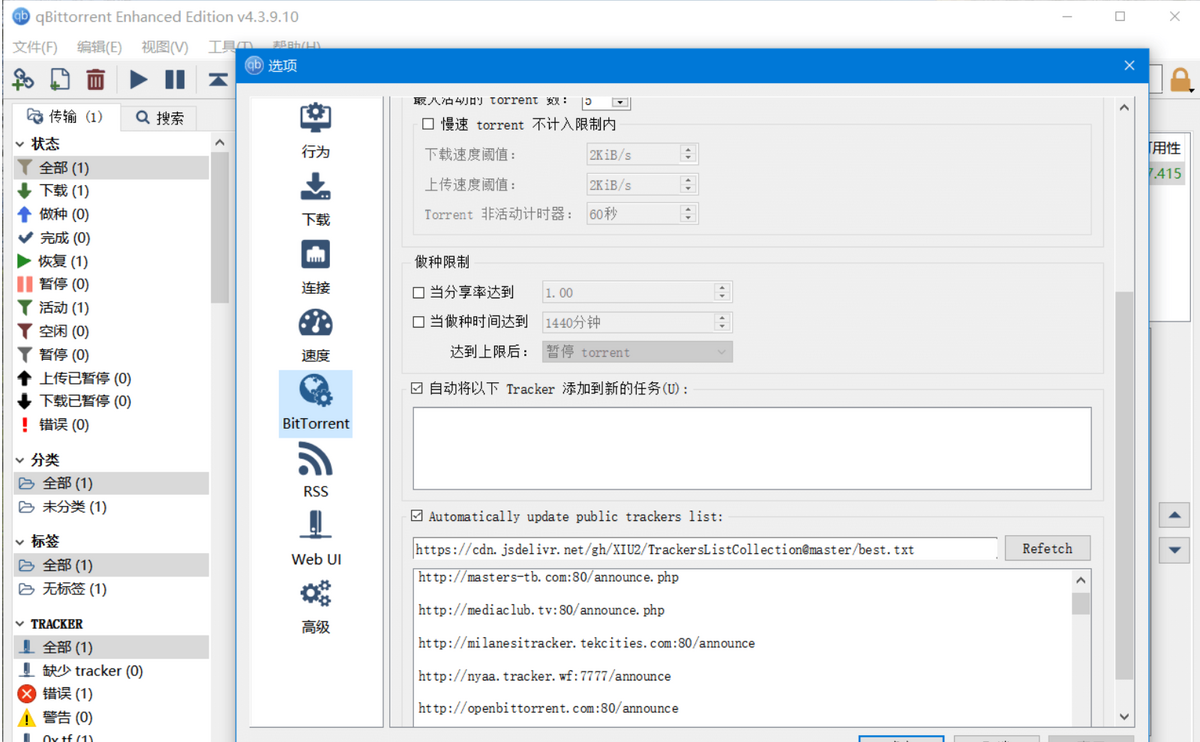The width and height of the screenshot is (1200, 742).
Task: Click the up arrow button behind dialog
Action: pos(1174,517)
